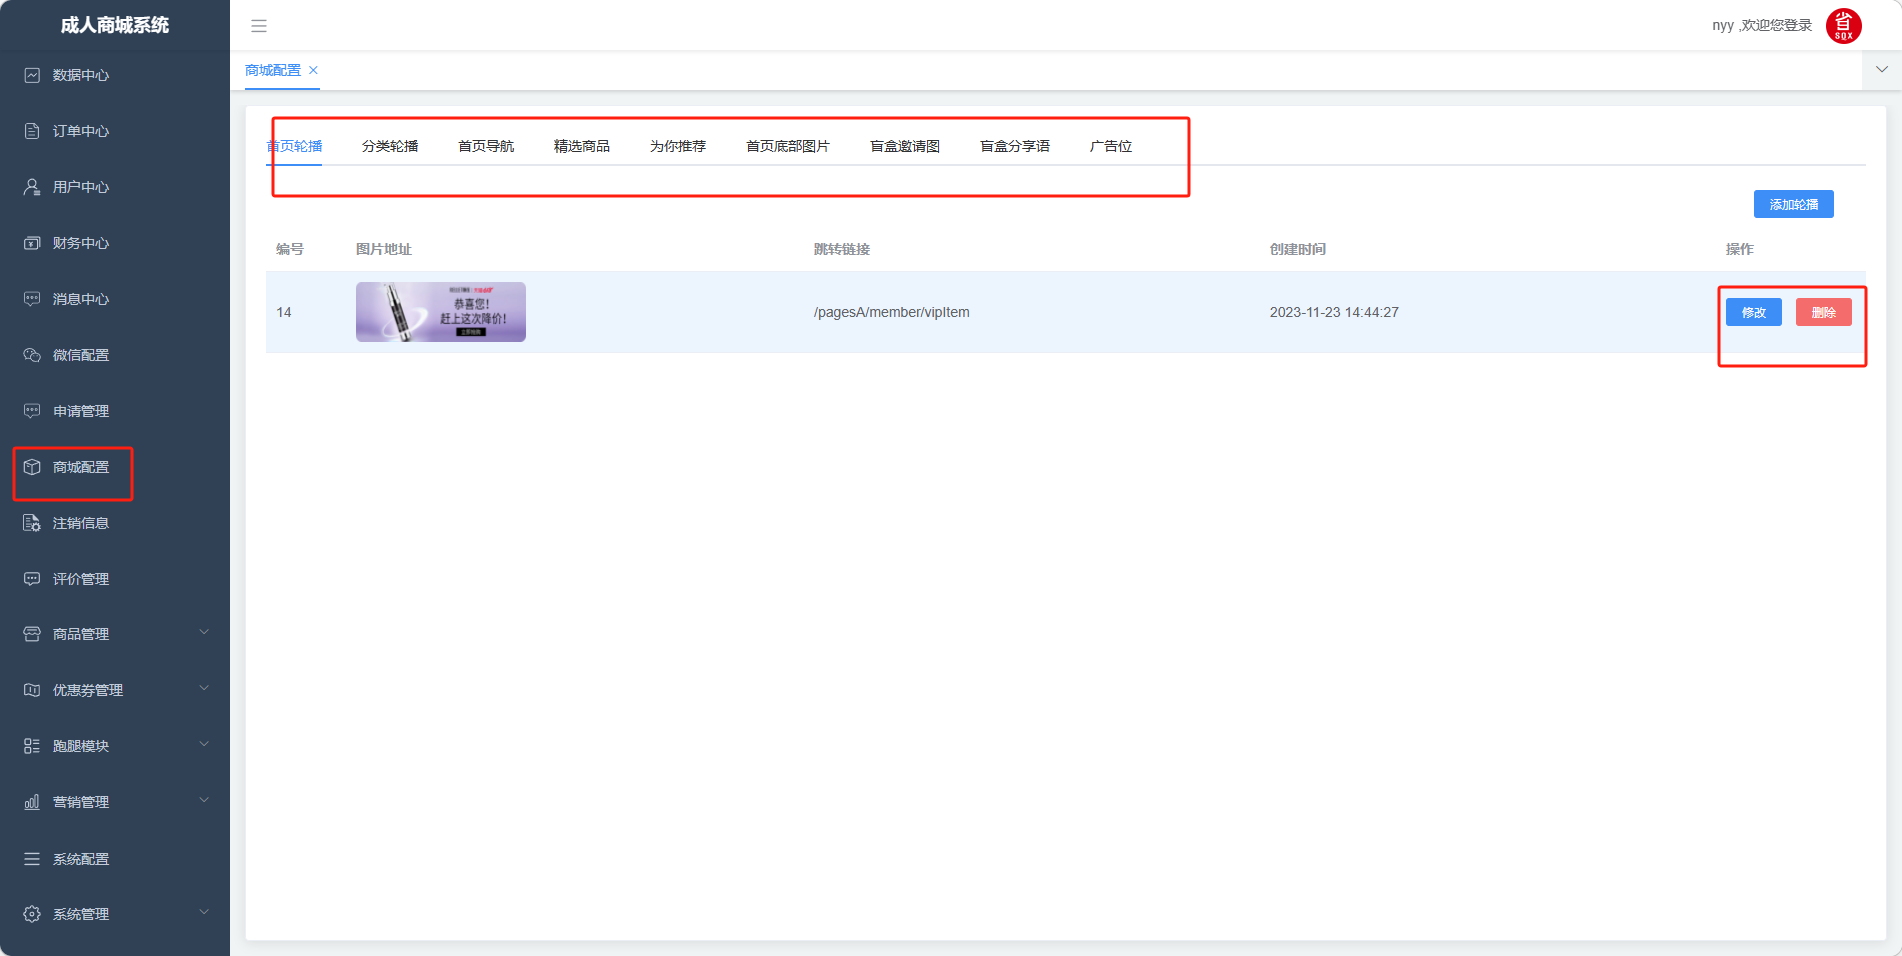The height and width of the screenshot is (956, 1902).
Task: Switch to the 分类轮播 tab
Action: (390, 146)
